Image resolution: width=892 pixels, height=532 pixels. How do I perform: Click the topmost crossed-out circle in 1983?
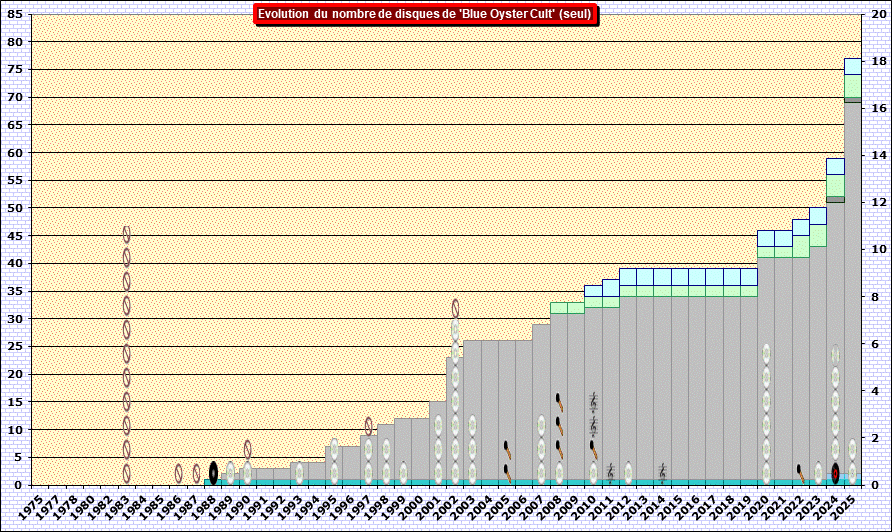[x=127, y=234]
